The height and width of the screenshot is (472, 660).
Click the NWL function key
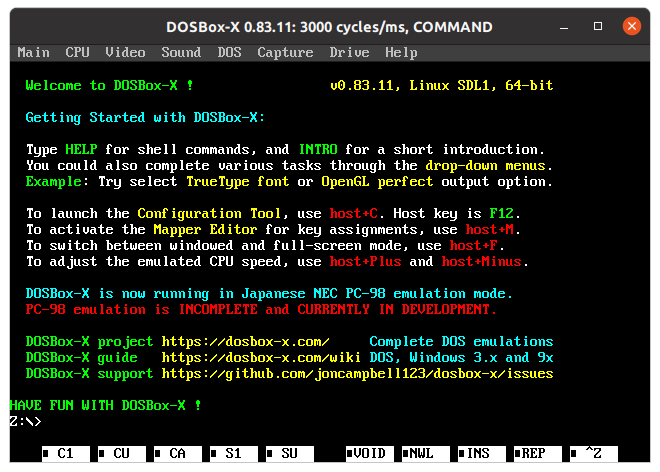click(426, 453)
